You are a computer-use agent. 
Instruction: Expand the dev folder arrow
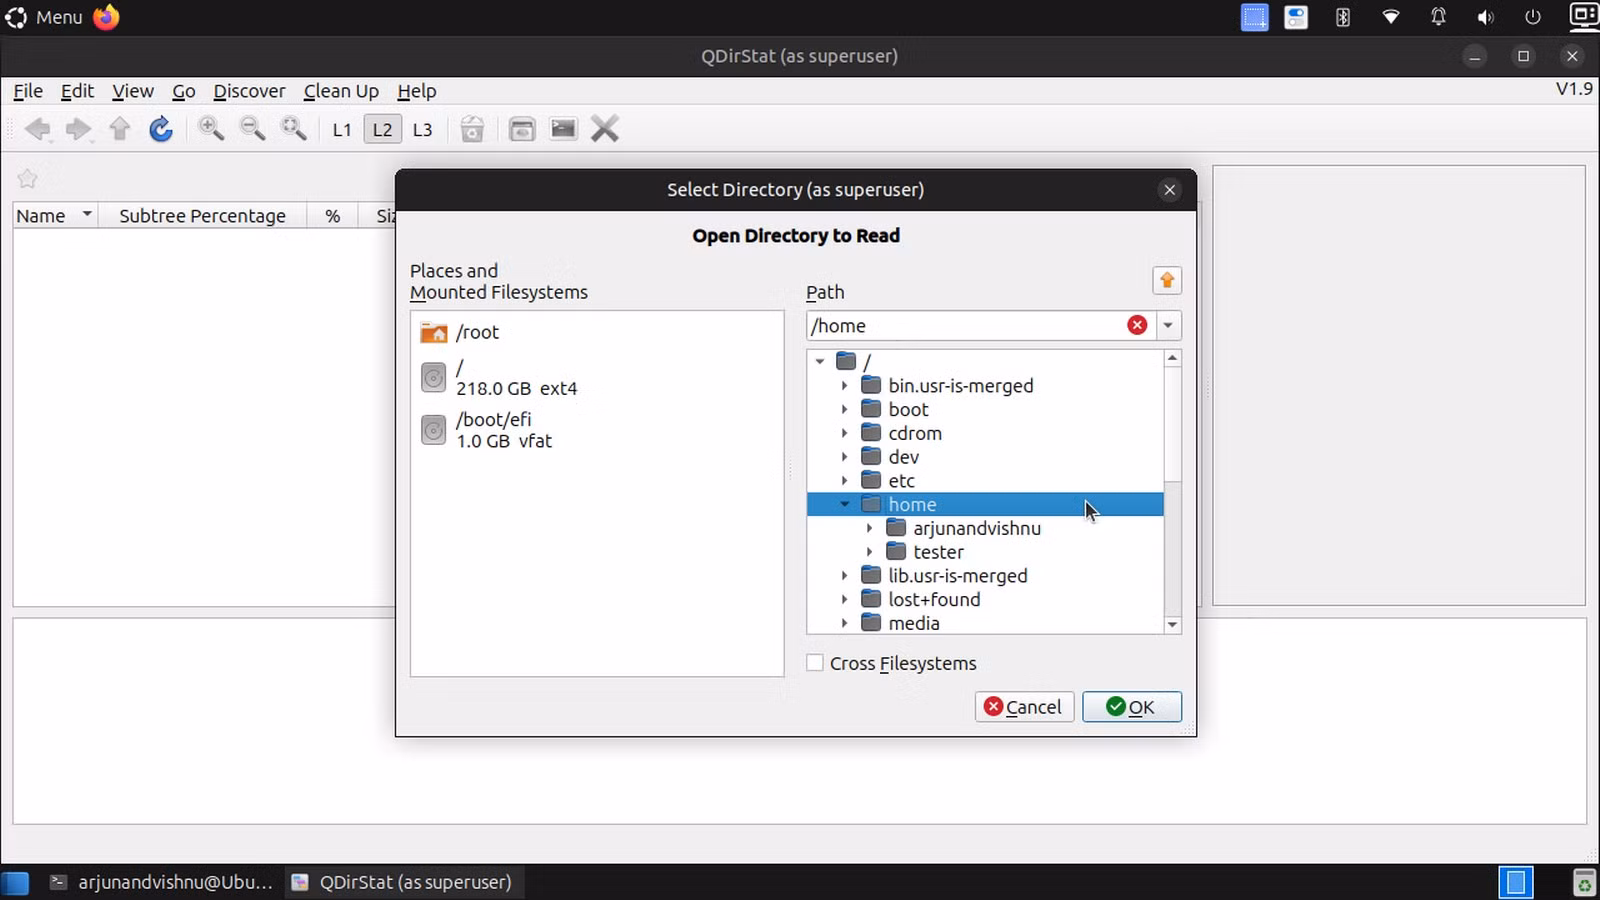(845, 457)
